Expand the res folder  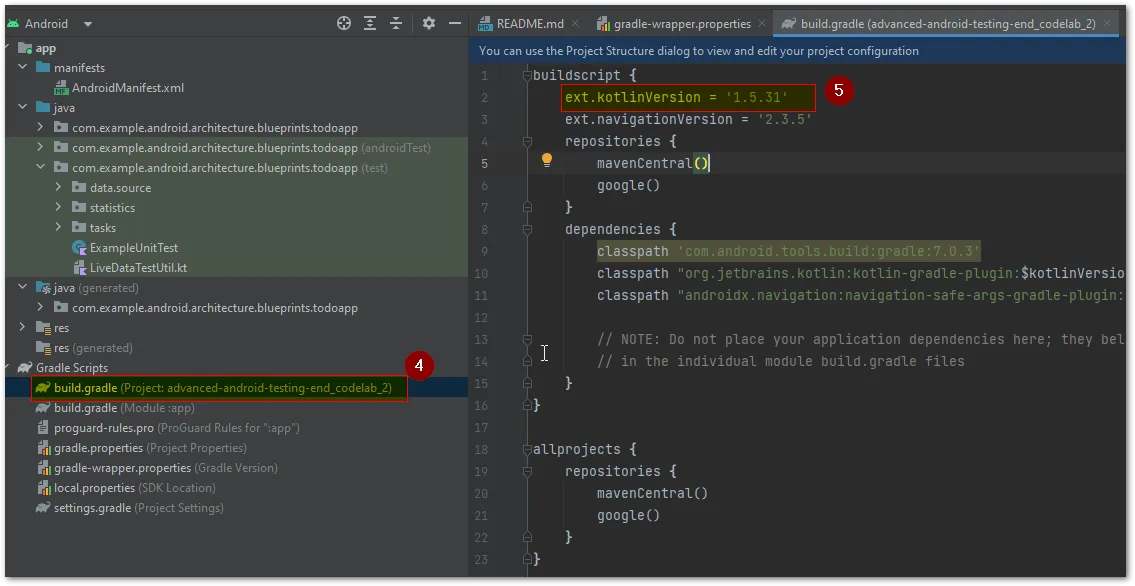click(x=23, y=328)
